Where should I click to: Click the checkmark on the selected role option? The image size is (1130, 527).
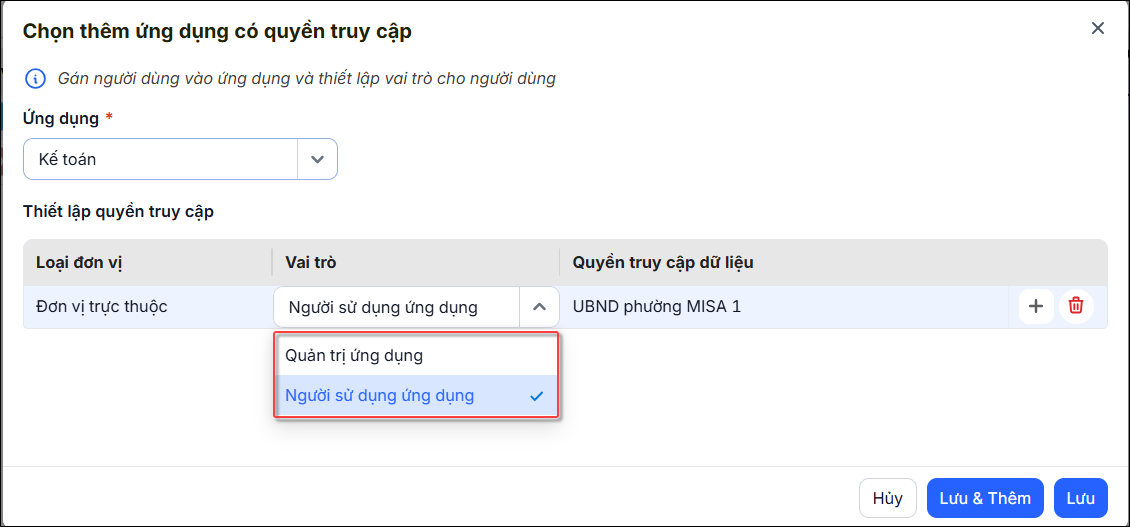(536, 396)
